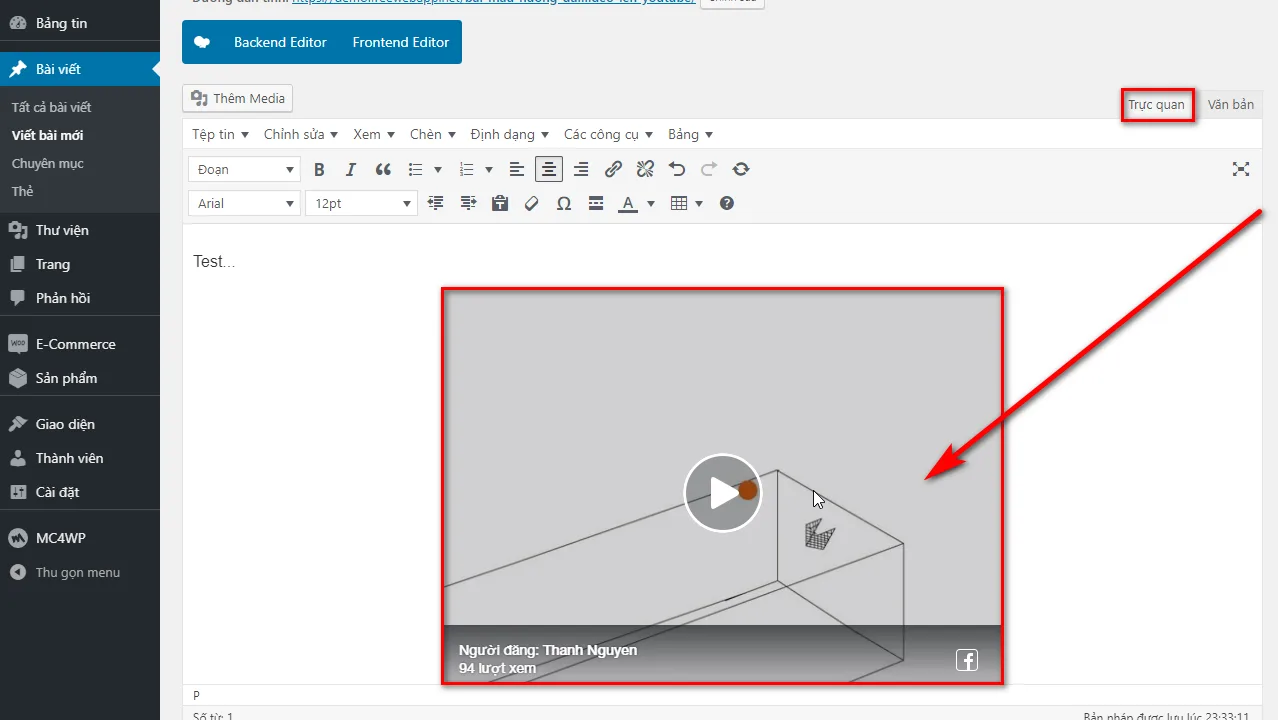Open the Chèn menu

(433, 134)
